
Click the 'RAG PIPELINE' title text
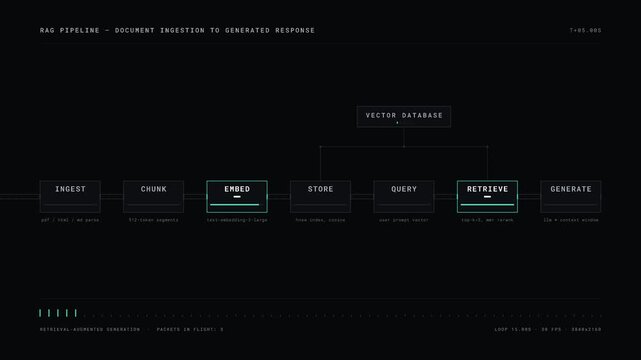tap(177, 30)
